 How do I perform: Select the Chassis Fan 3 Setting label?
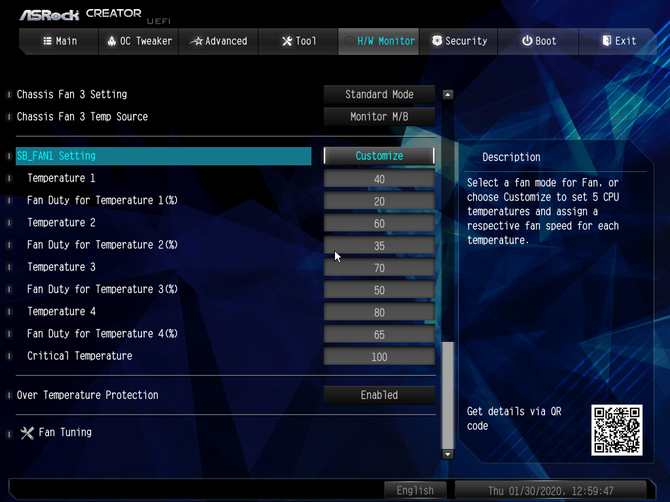pos(72,94)
